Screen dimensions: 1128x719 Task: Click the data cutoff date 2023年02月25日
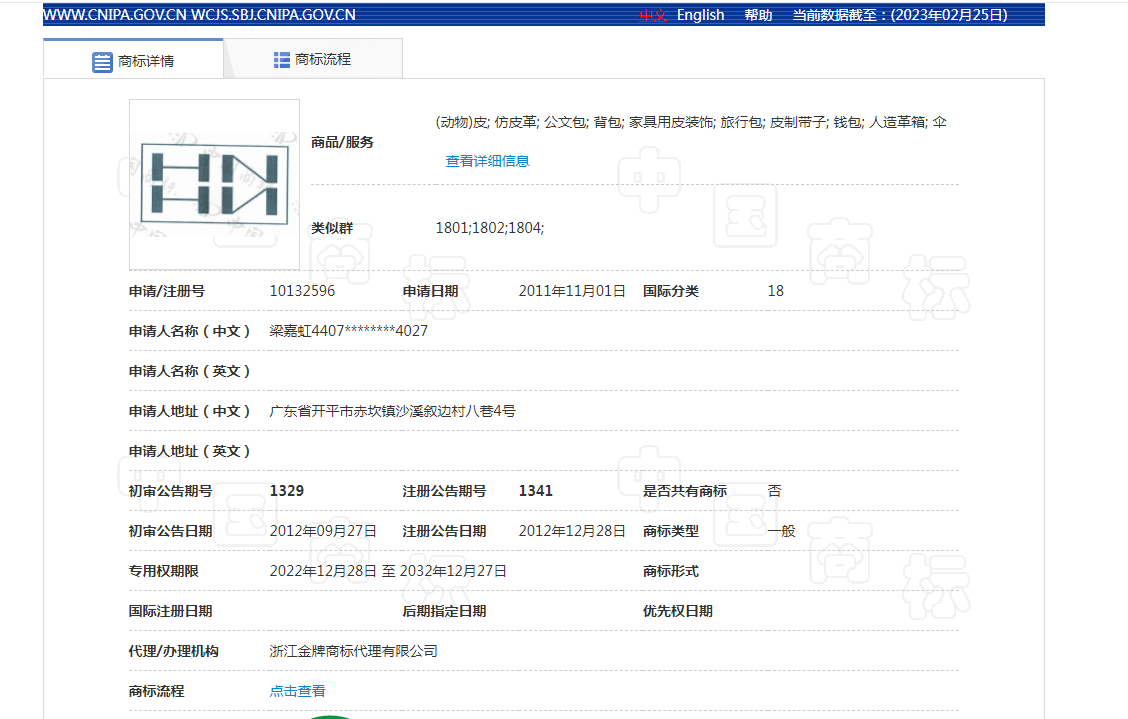pyautogui.click(x=949, y=15)
